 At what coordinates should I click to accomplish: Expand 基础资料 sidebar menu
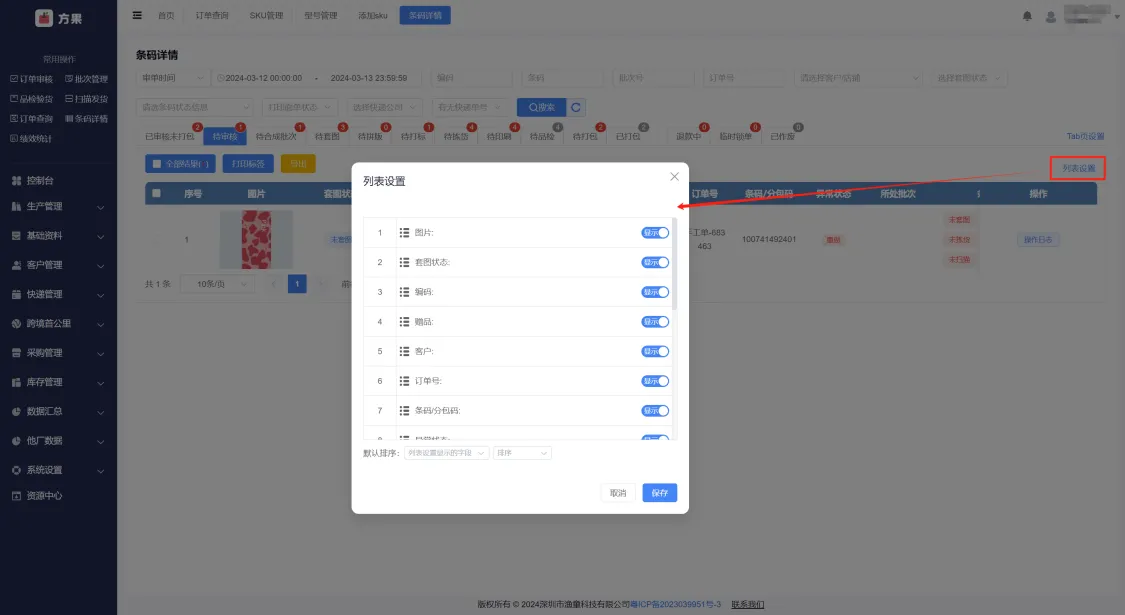[58, 236]
